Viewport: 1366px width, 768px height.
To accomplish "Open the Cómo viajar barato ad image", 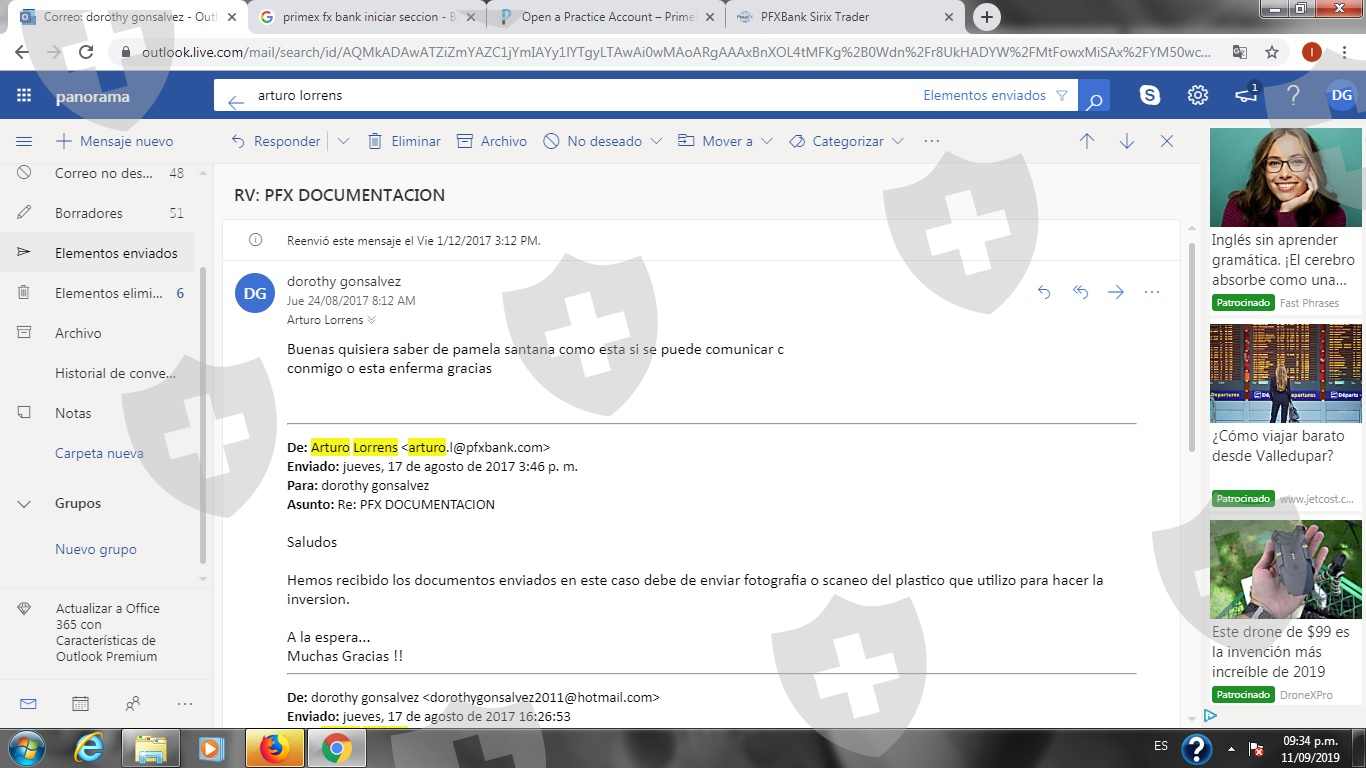I will [1285, 373].
